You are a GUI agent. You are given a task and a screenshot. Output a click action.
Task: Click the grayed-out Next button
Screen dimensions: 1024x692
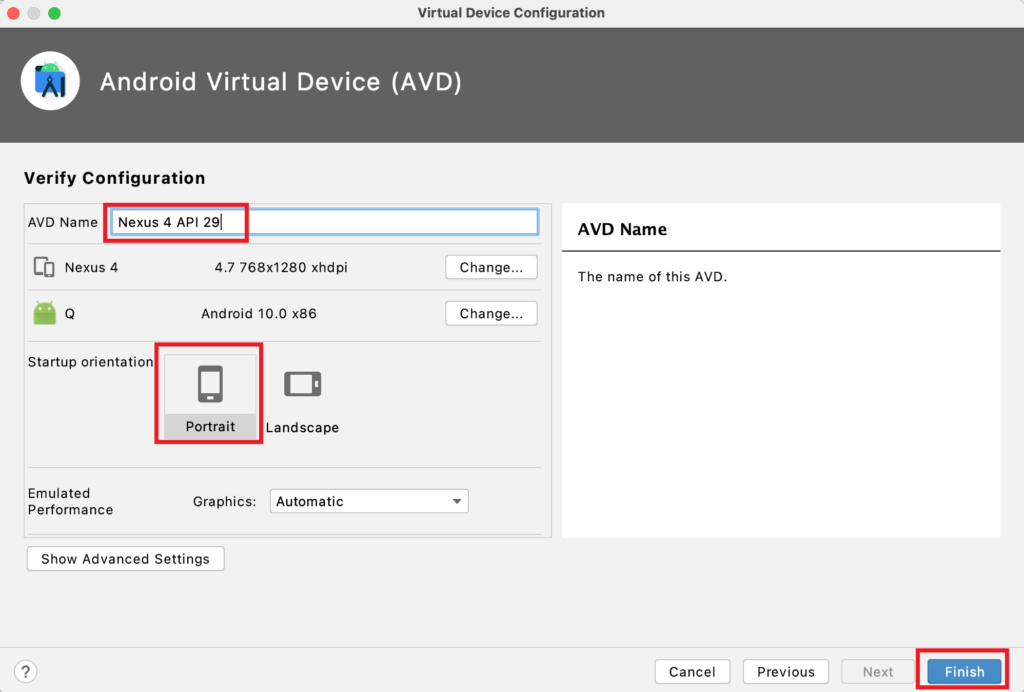tap(878, 672)
